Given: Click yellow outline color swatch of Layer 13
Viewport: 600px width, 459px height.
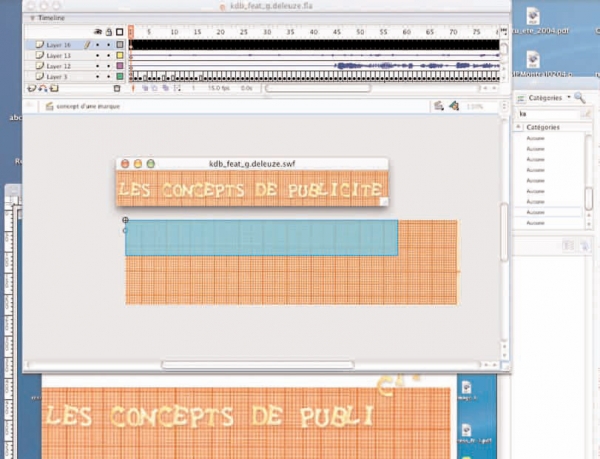Looking at the screenshot, I should coord(120,55).
